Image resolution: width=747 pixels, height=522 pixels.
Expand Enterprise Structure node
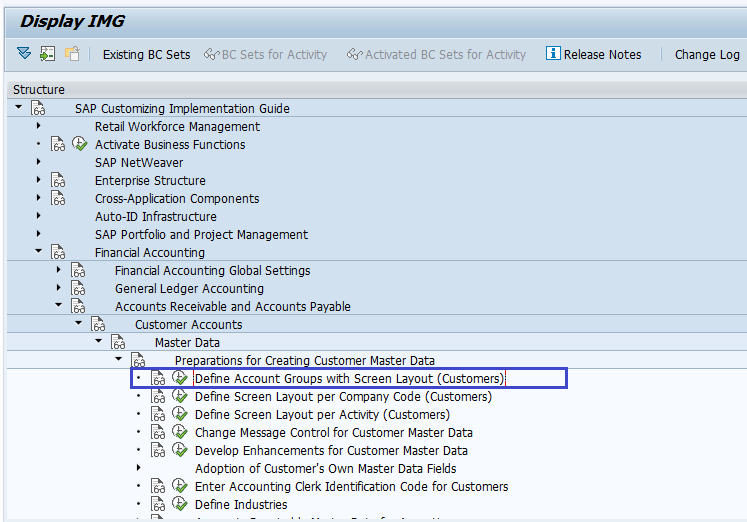click(x=39, y=180)
